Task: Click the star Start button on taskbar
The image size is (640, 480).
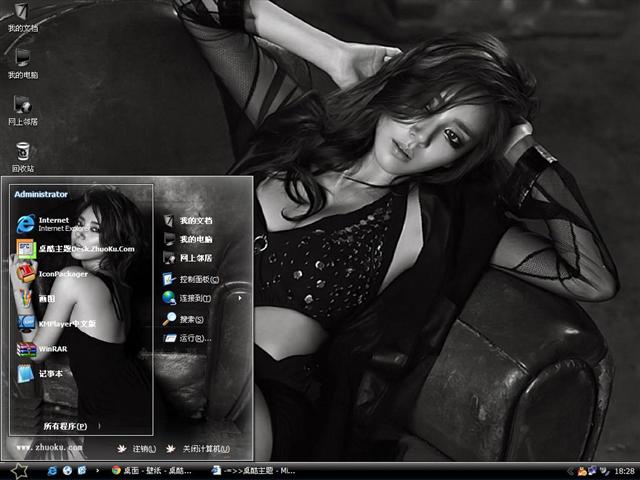Action: tap(18, 470)
